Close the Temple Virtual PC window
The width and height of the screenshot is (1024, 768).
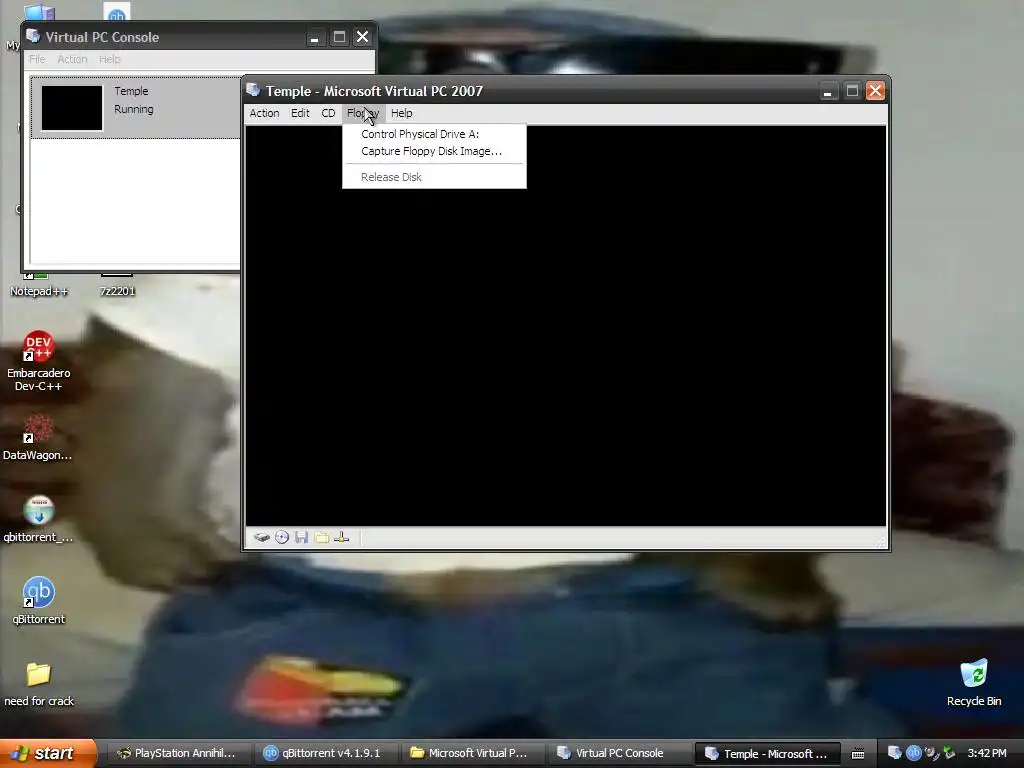tap(875, 91)
